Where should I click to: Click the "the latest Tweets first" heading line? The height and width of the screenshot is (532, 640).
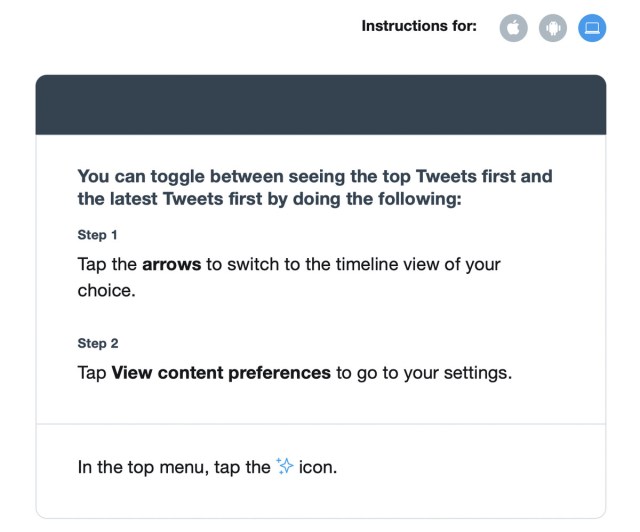click(x=171, y=199)
